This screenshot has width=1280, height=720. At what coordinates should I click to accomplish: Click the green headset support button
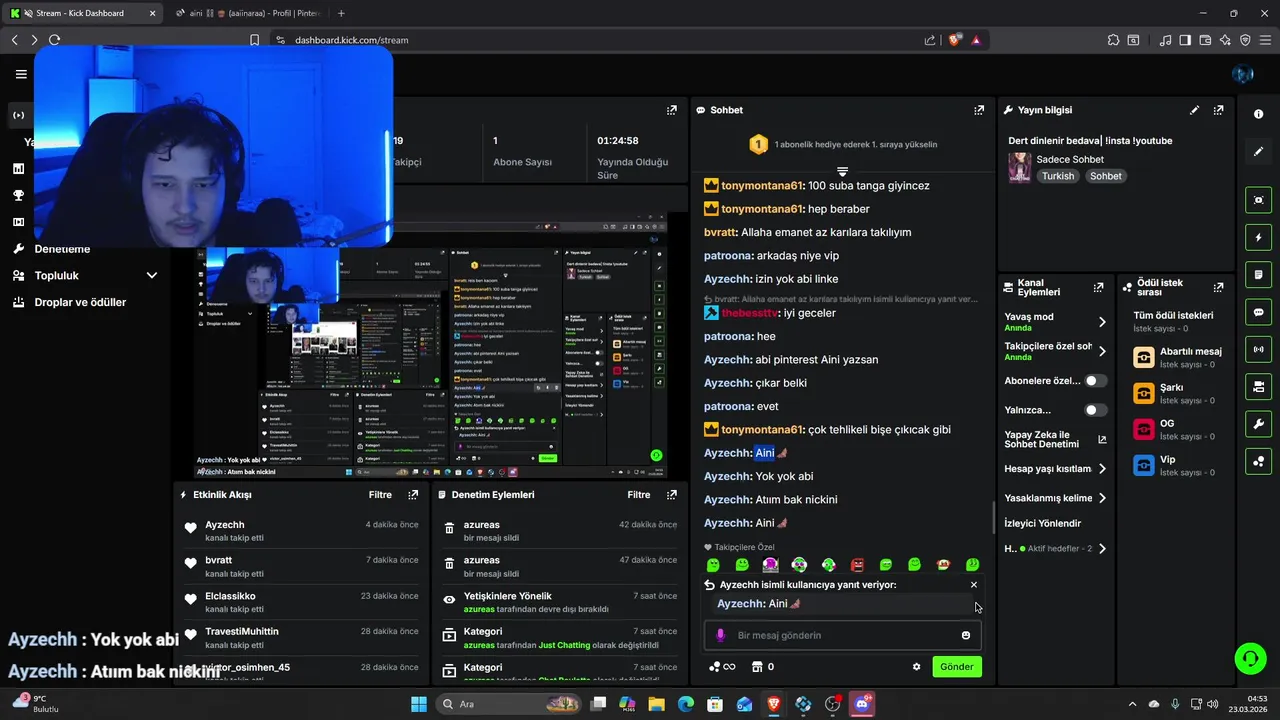click(1250, 658)
